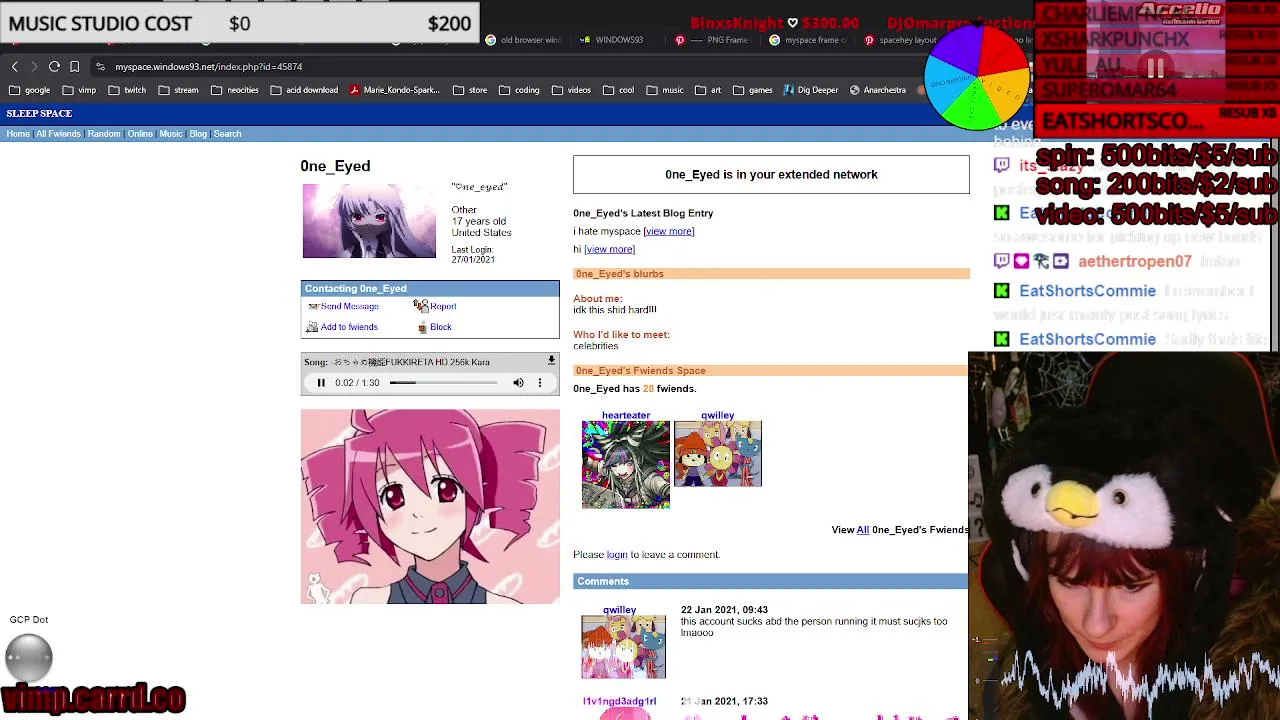Click l1v1ngd3adg1rl commenter name
Viewport: 1280px width, 720px height.
pos(619,701)
